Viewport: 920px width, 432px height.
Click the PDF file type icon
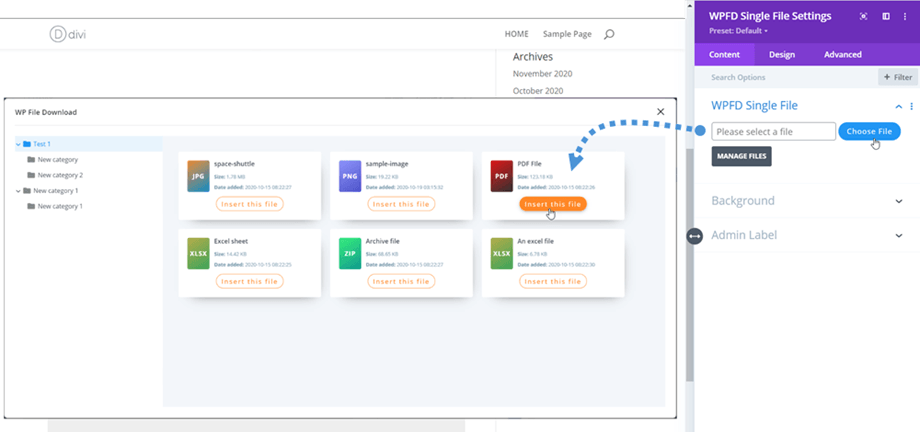pos(501,176)
